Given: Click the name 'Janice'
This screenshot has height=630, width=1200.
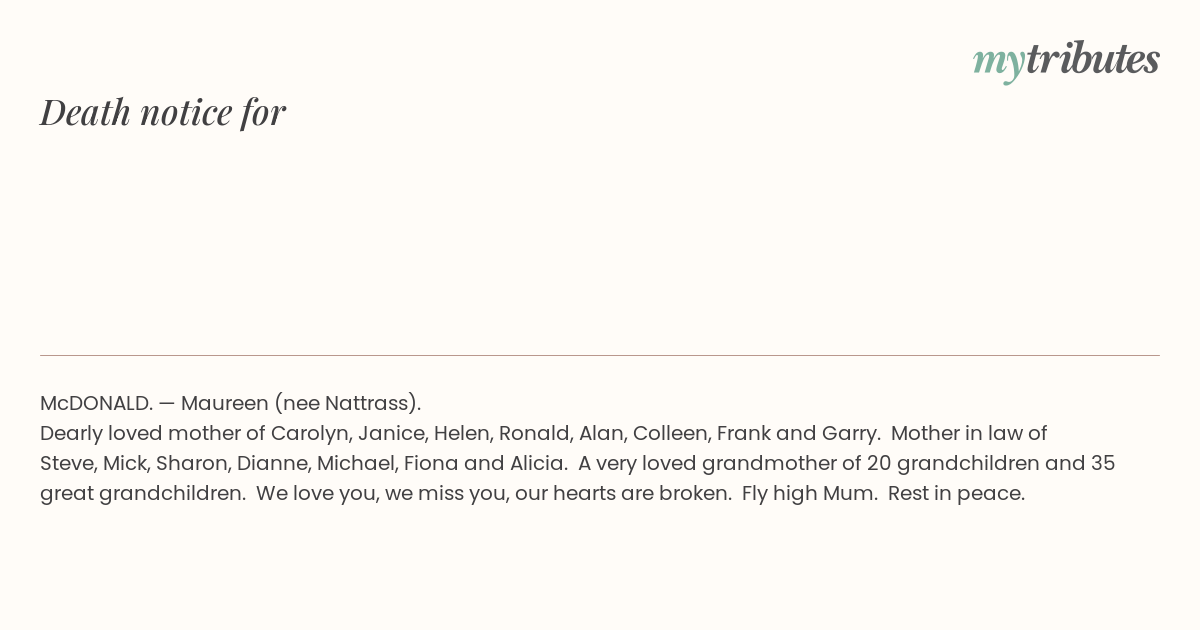Looking at the screenshot, I should [389, 433].
